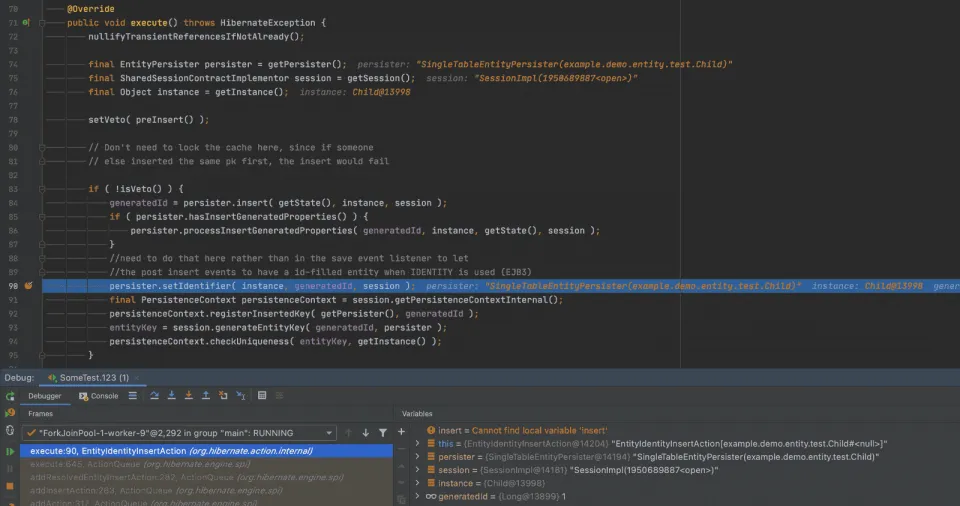960x506 pixels.
Task: Select frame execute:90, EntityIdentityInsertAction
Action: tap(206, 451)
